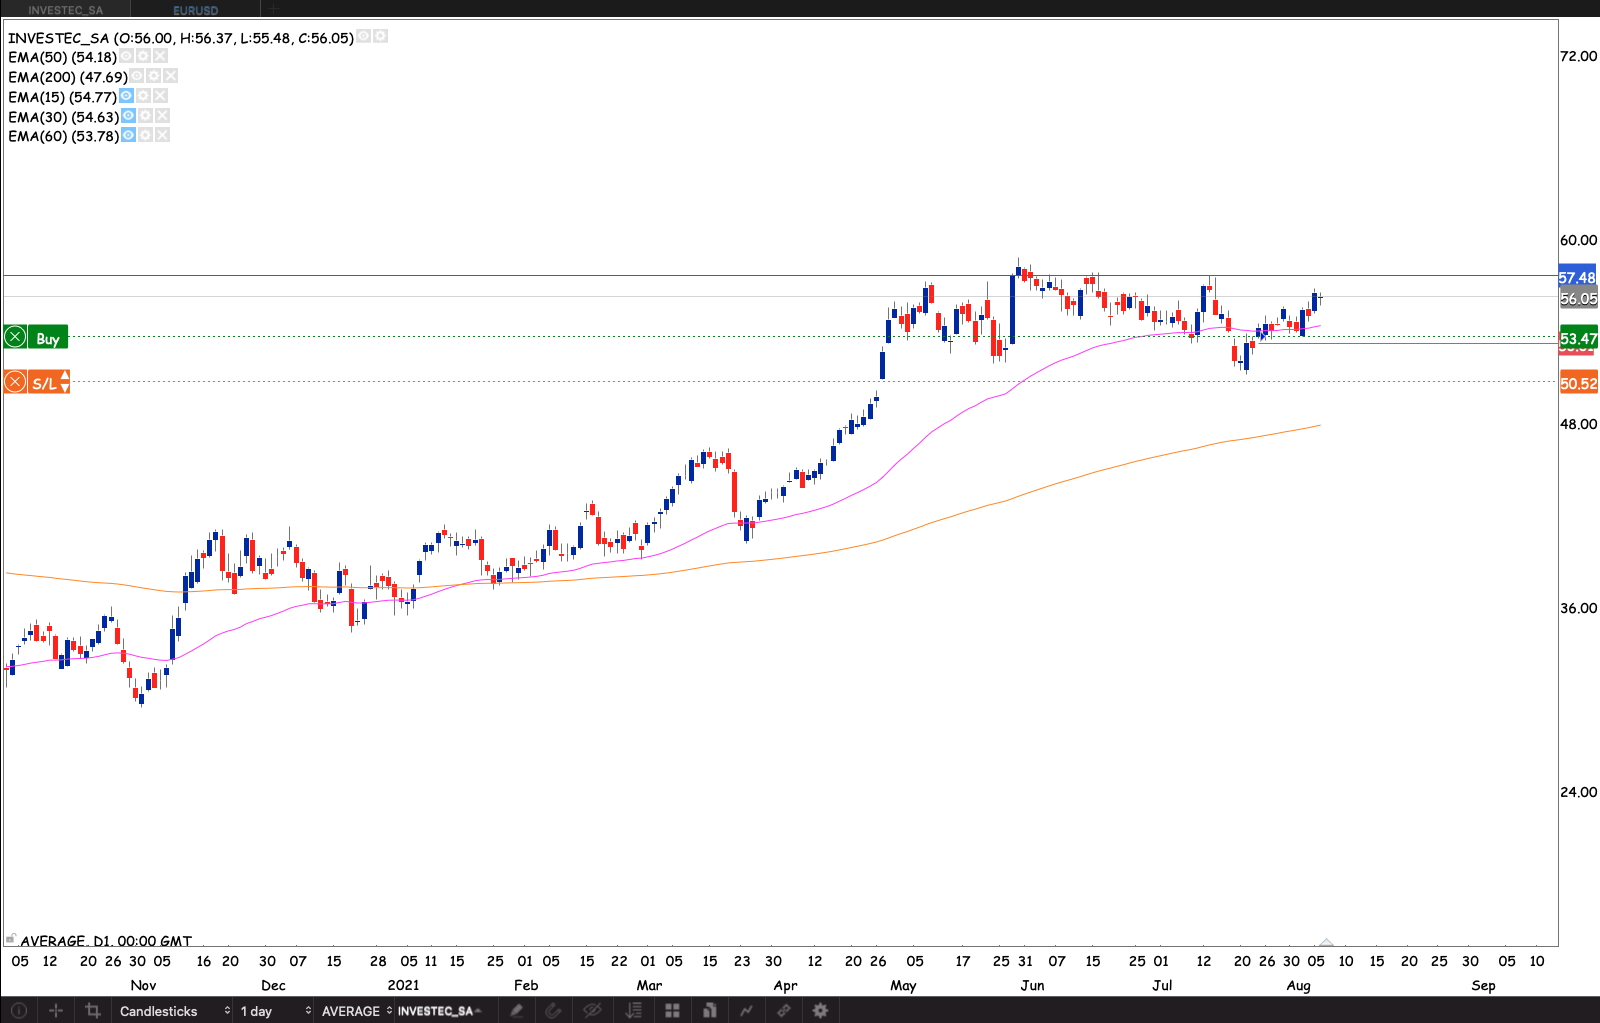1600x1023 pixels.
Task: Cancel the Buy order line
Action: pos(15,337)
